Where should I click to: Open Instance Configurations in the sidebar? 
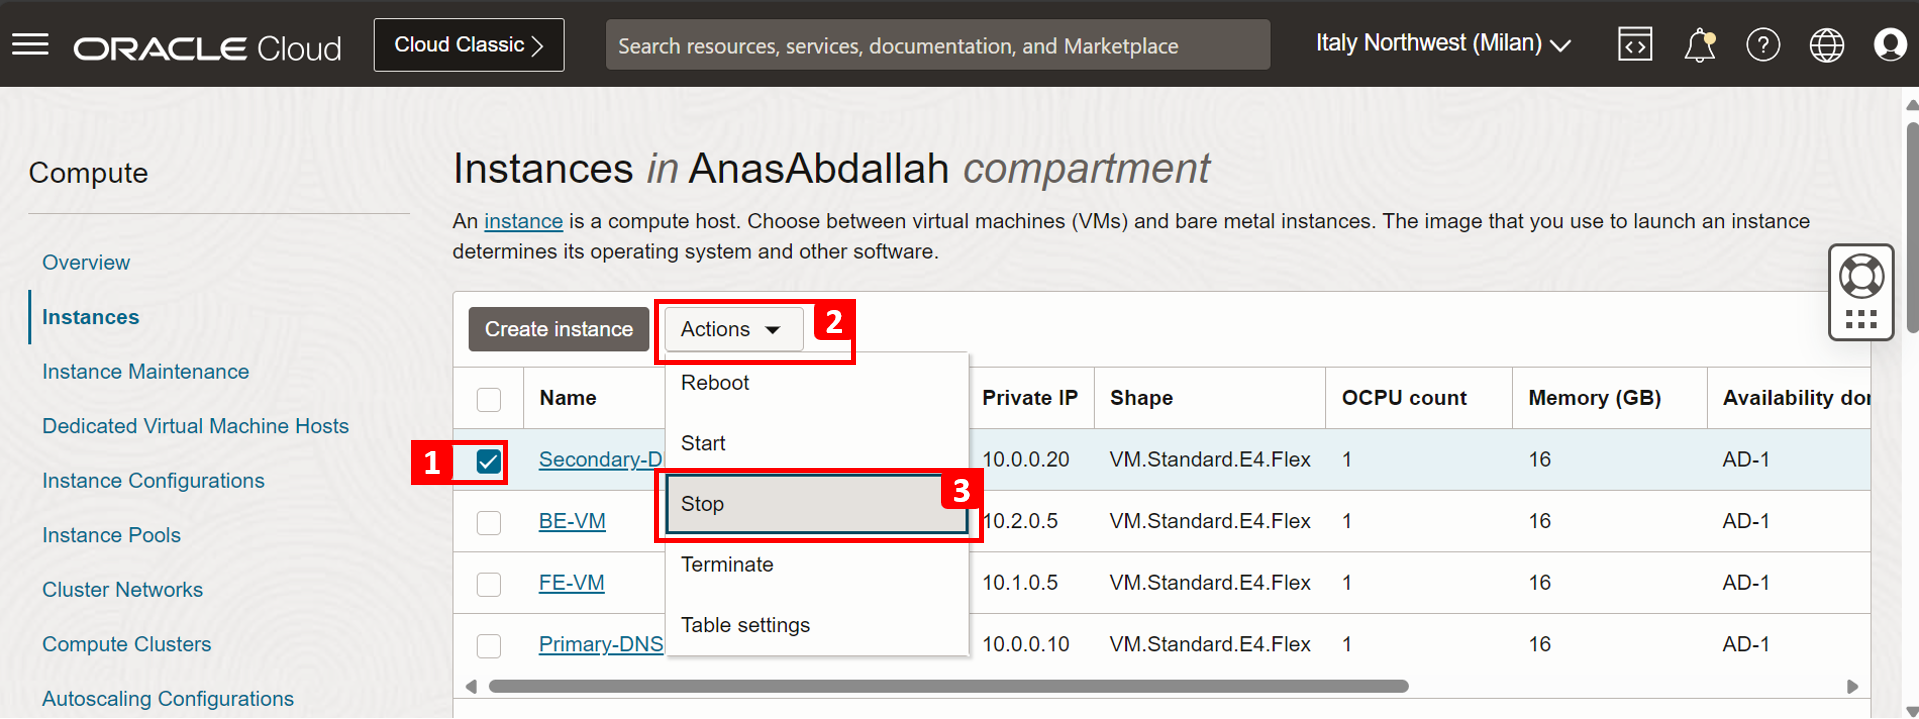pos(154,480)
